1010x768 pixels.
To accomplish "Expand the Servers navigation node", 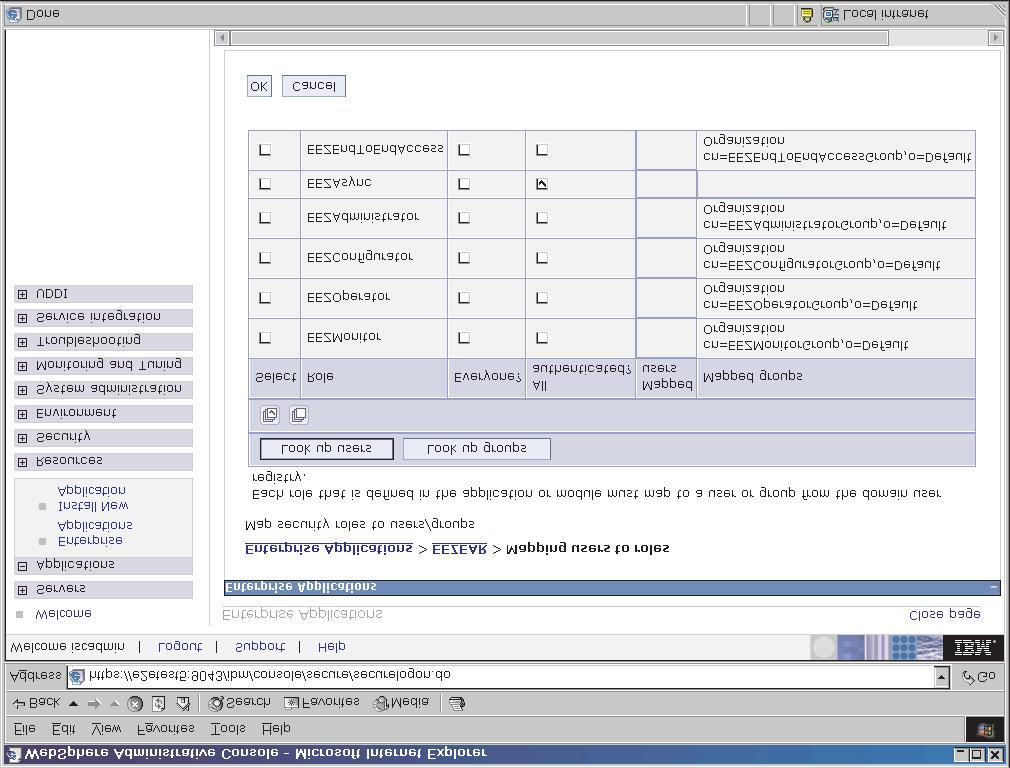I will (23, 590).
